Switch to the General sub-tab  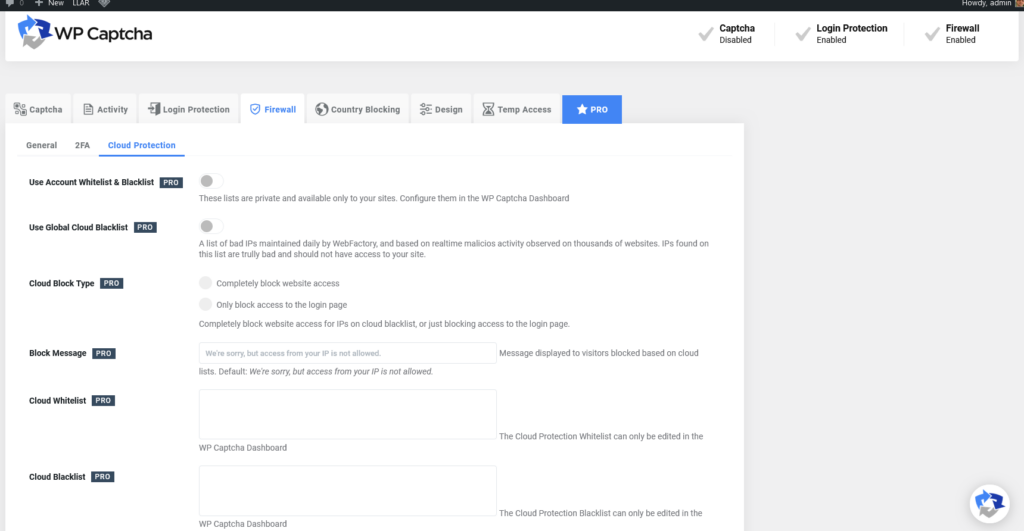[41, 145]
